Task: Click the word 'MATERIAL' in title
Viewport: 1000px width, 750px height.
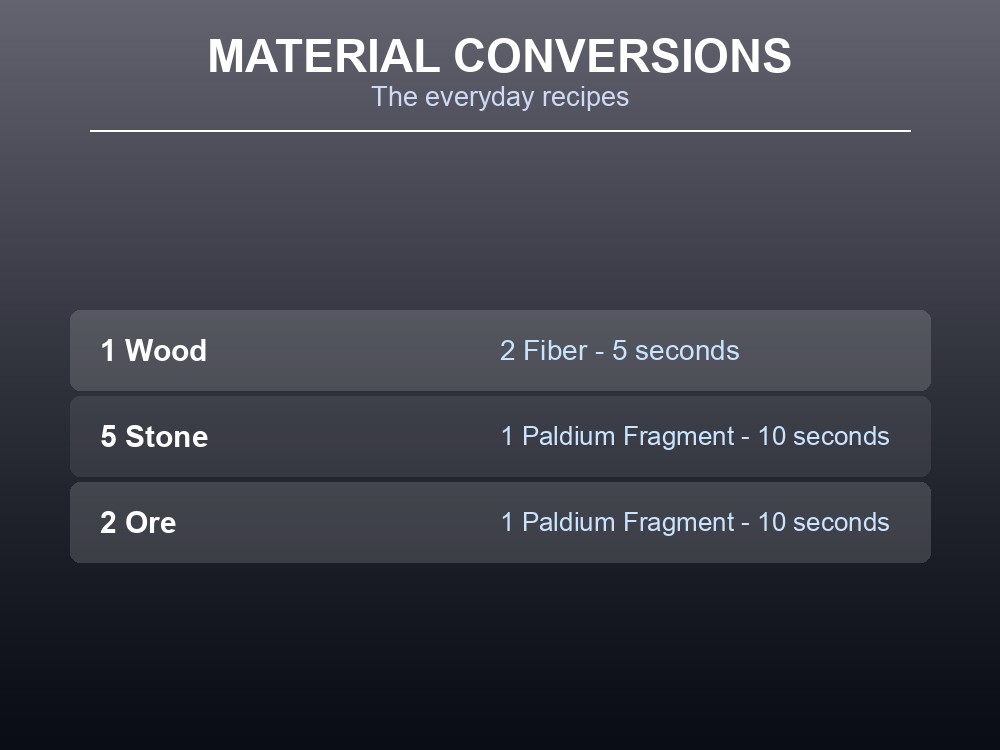Action: [x=324, y=56]
